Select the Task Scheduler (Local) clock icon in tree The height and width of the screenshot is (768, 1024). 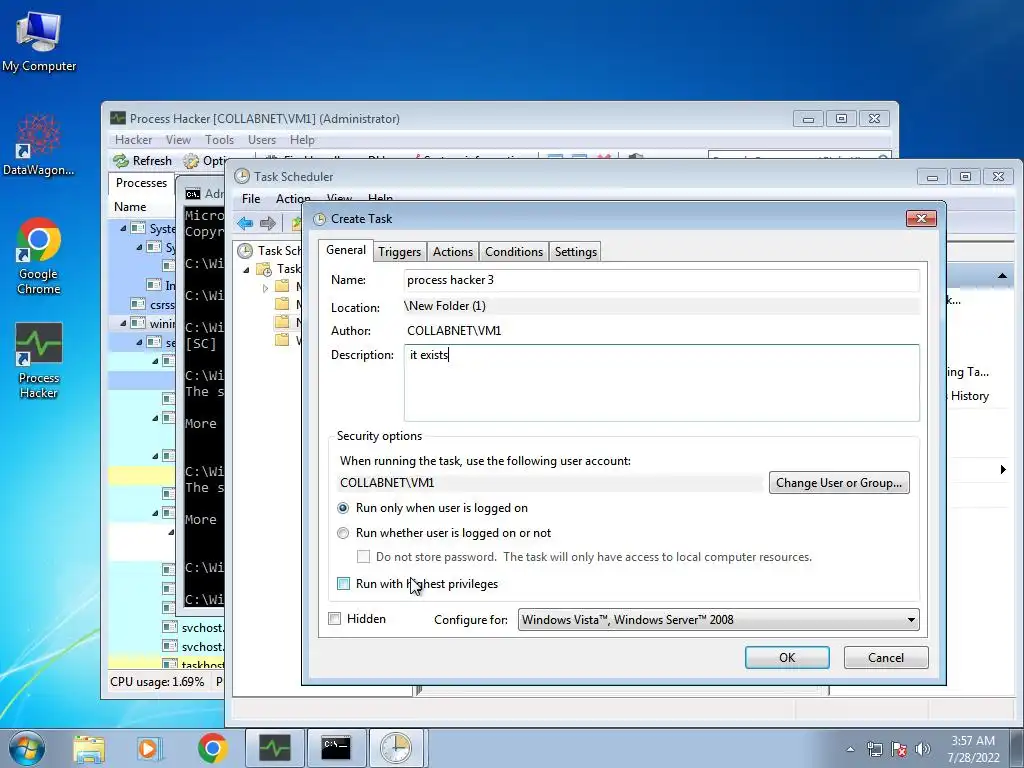(245, 251)
